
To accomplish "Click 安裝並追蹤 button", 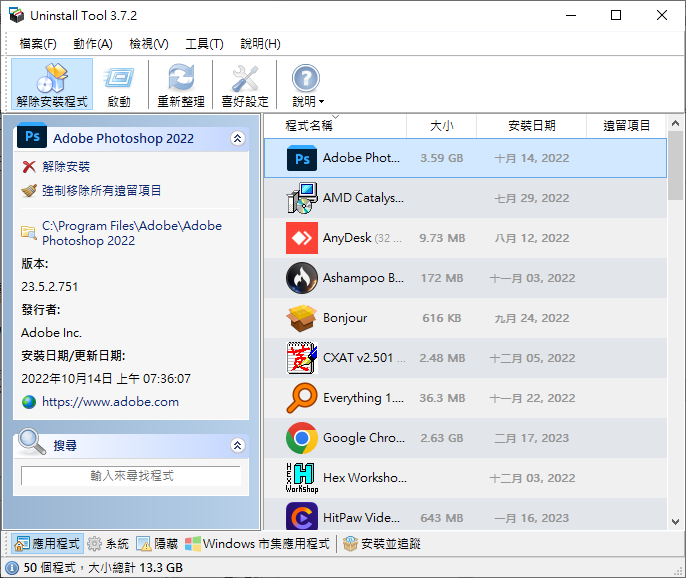I will point(382,544).
